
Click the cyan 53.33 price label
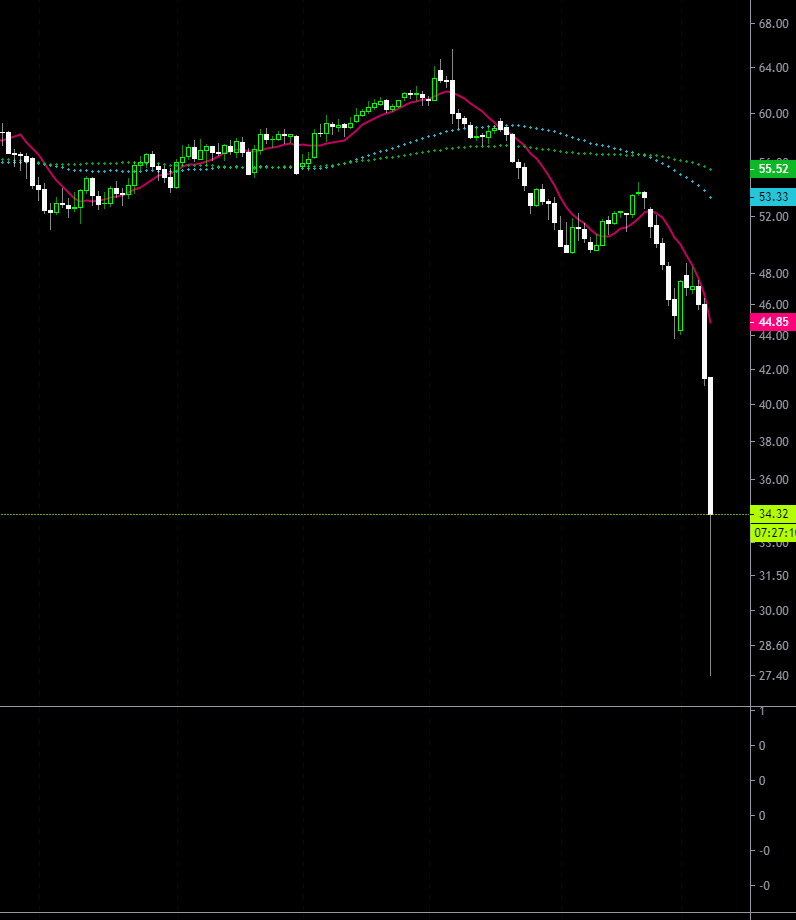point(773,197)
